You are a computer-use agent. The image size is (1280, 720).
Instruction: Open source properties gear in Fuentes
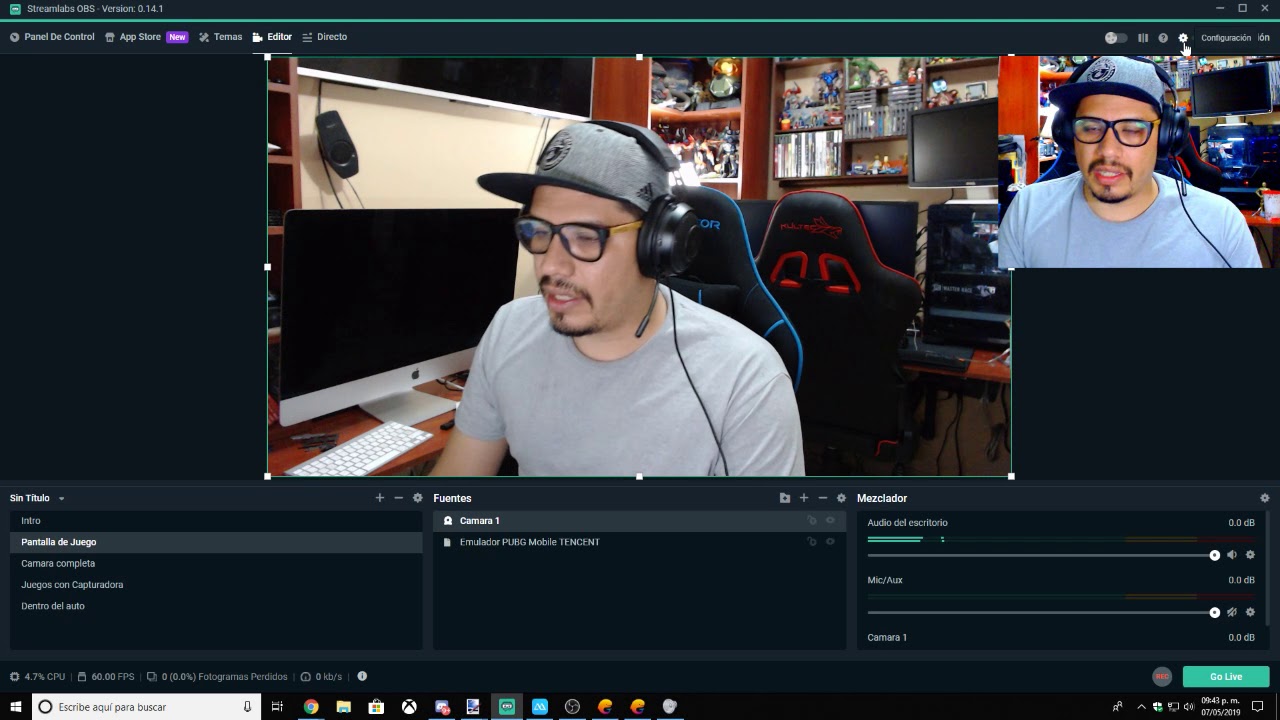point(841,498)
